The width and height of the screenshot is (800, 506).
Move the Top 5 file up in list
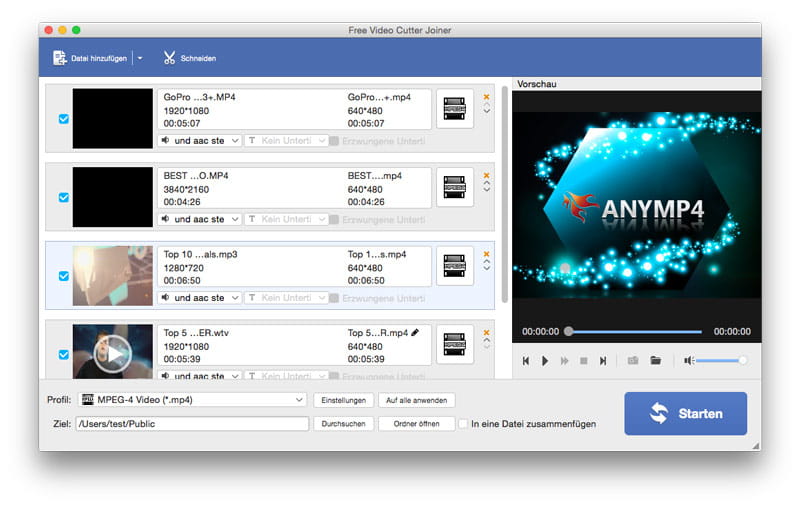click(x=487, y=340)
